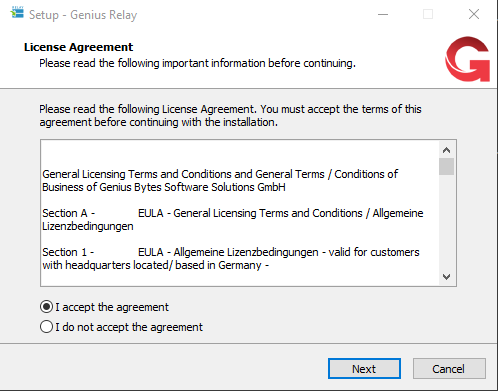The width and height of the screenshot is (498, 391).
Task: Click the license text scrollbar thumb
Action: click(x=446, y=166)
